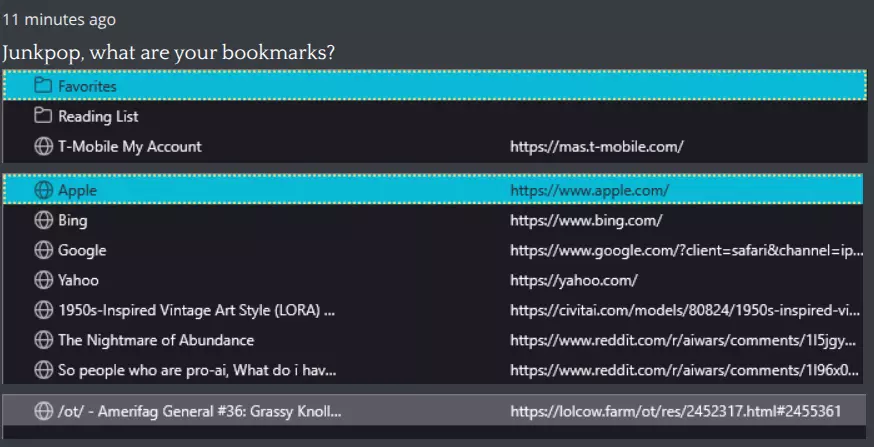Click the Reading List folder icon
This screenshot has width=874, height=447.
(43, 115)
